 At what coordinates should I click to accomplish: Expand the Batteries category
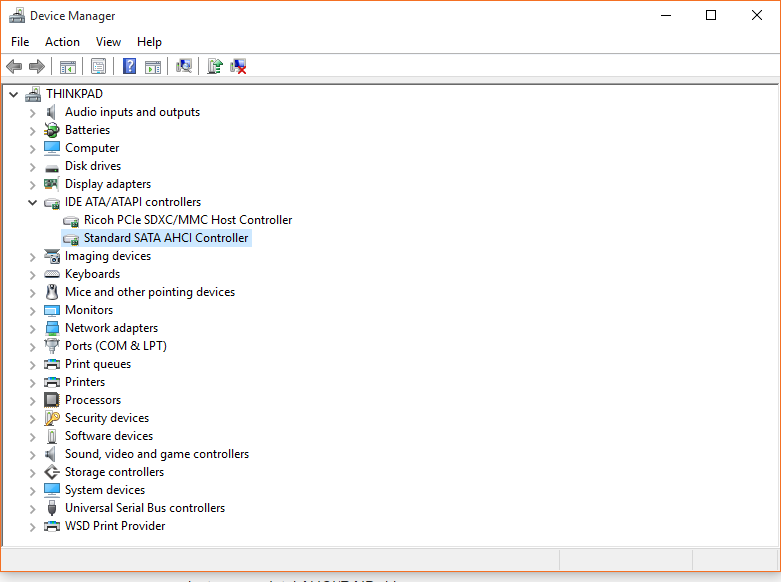[32, 131]
